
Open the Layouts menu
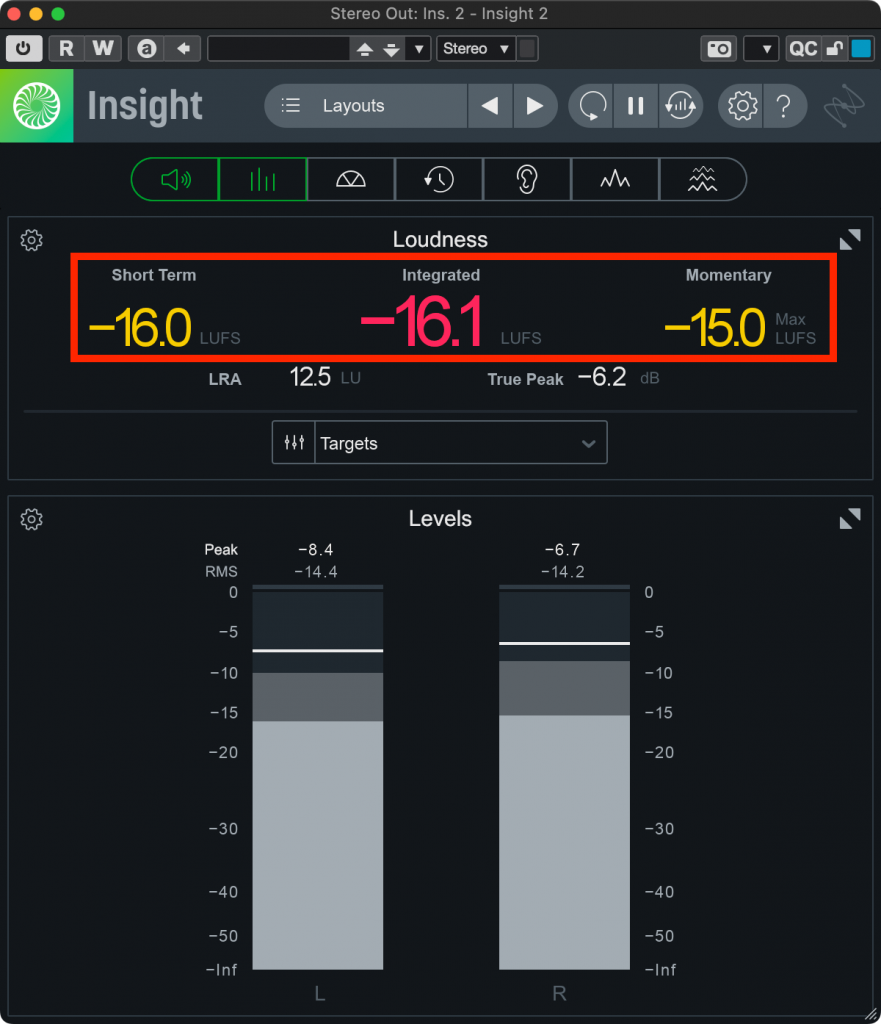[365, 106]
